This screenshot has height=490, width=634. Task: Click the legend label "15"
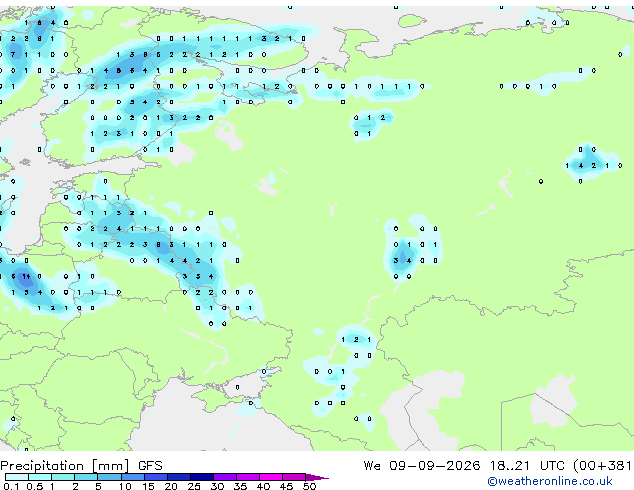point(148,486)
